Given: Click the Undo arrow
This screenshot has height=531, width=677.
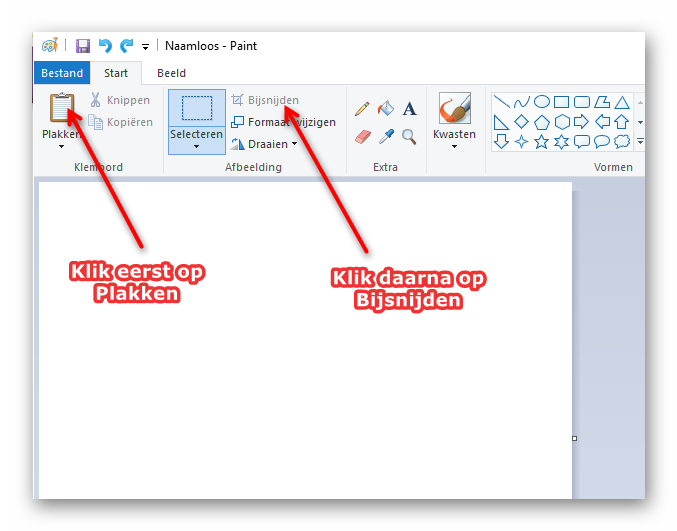Looking at the screenshot, I should [105, 46].
